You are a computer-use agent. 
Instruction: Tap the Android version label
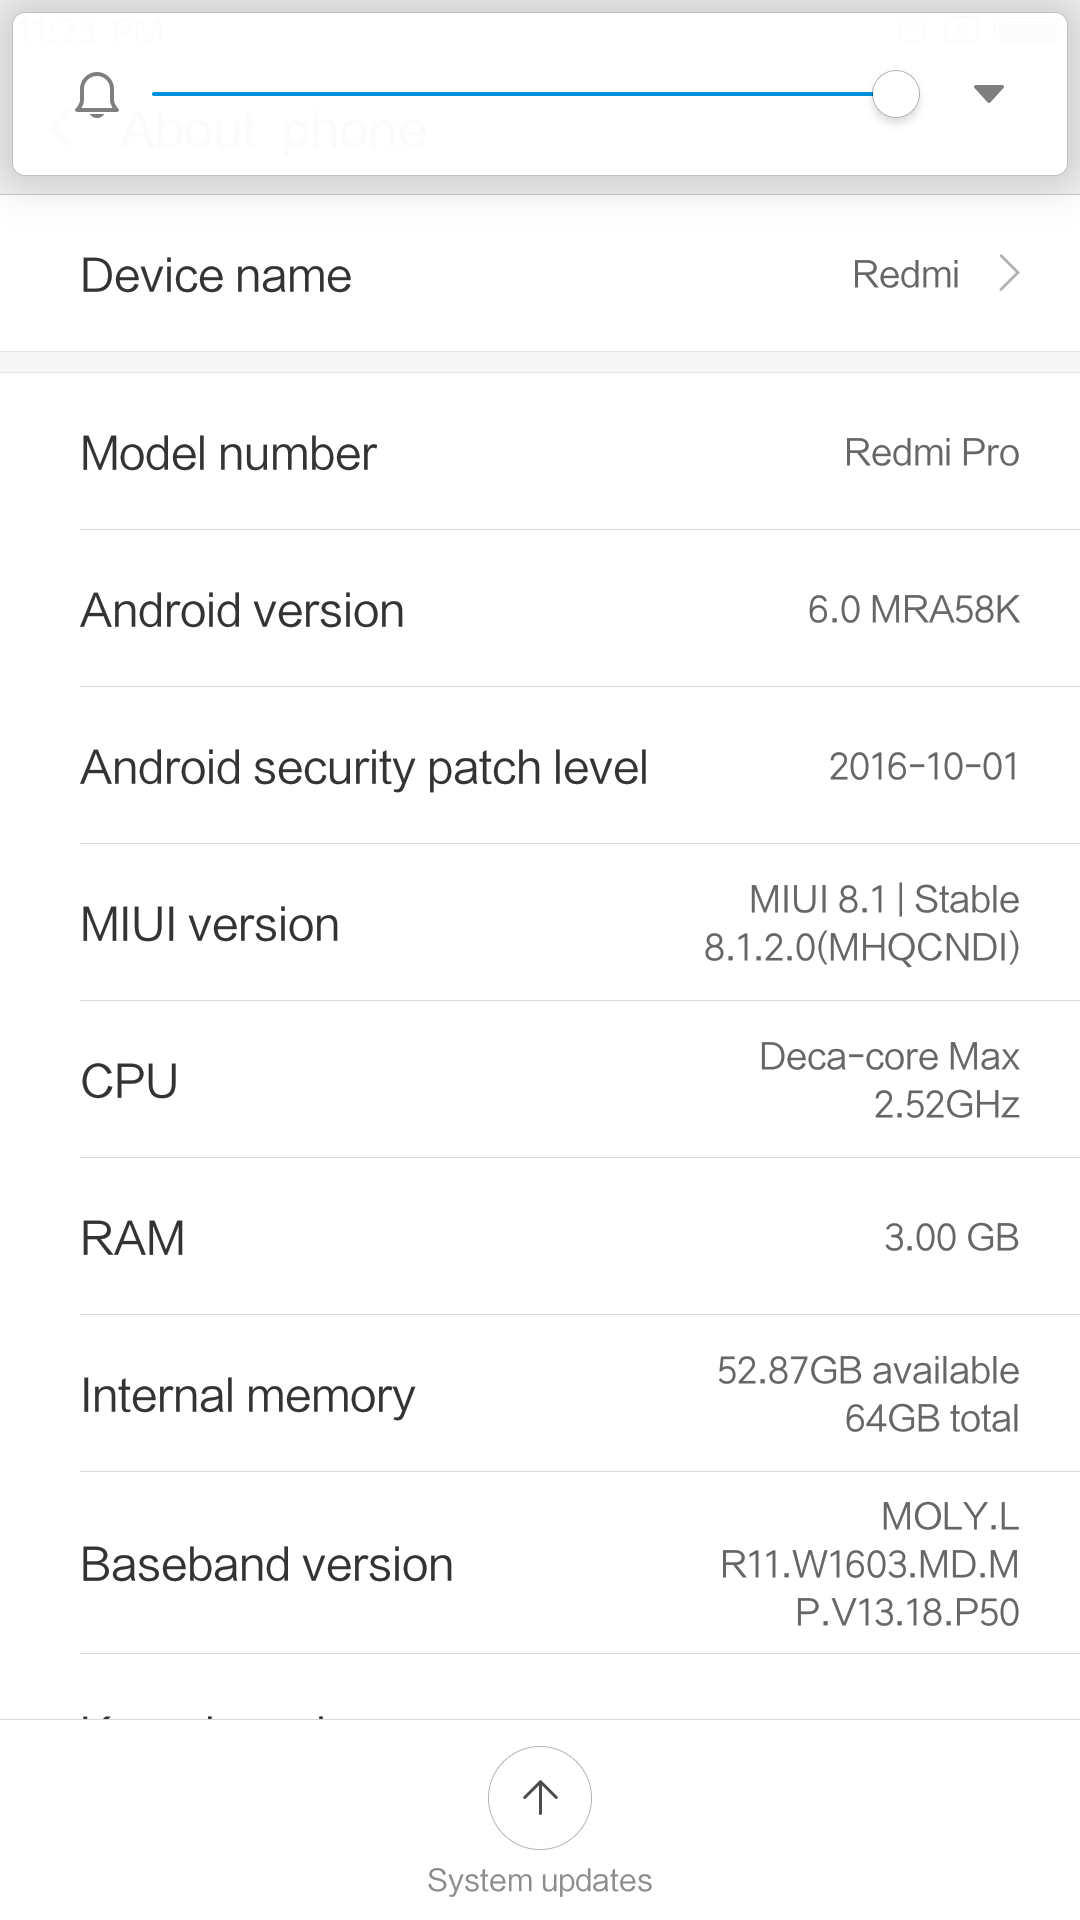click(242, 611)
